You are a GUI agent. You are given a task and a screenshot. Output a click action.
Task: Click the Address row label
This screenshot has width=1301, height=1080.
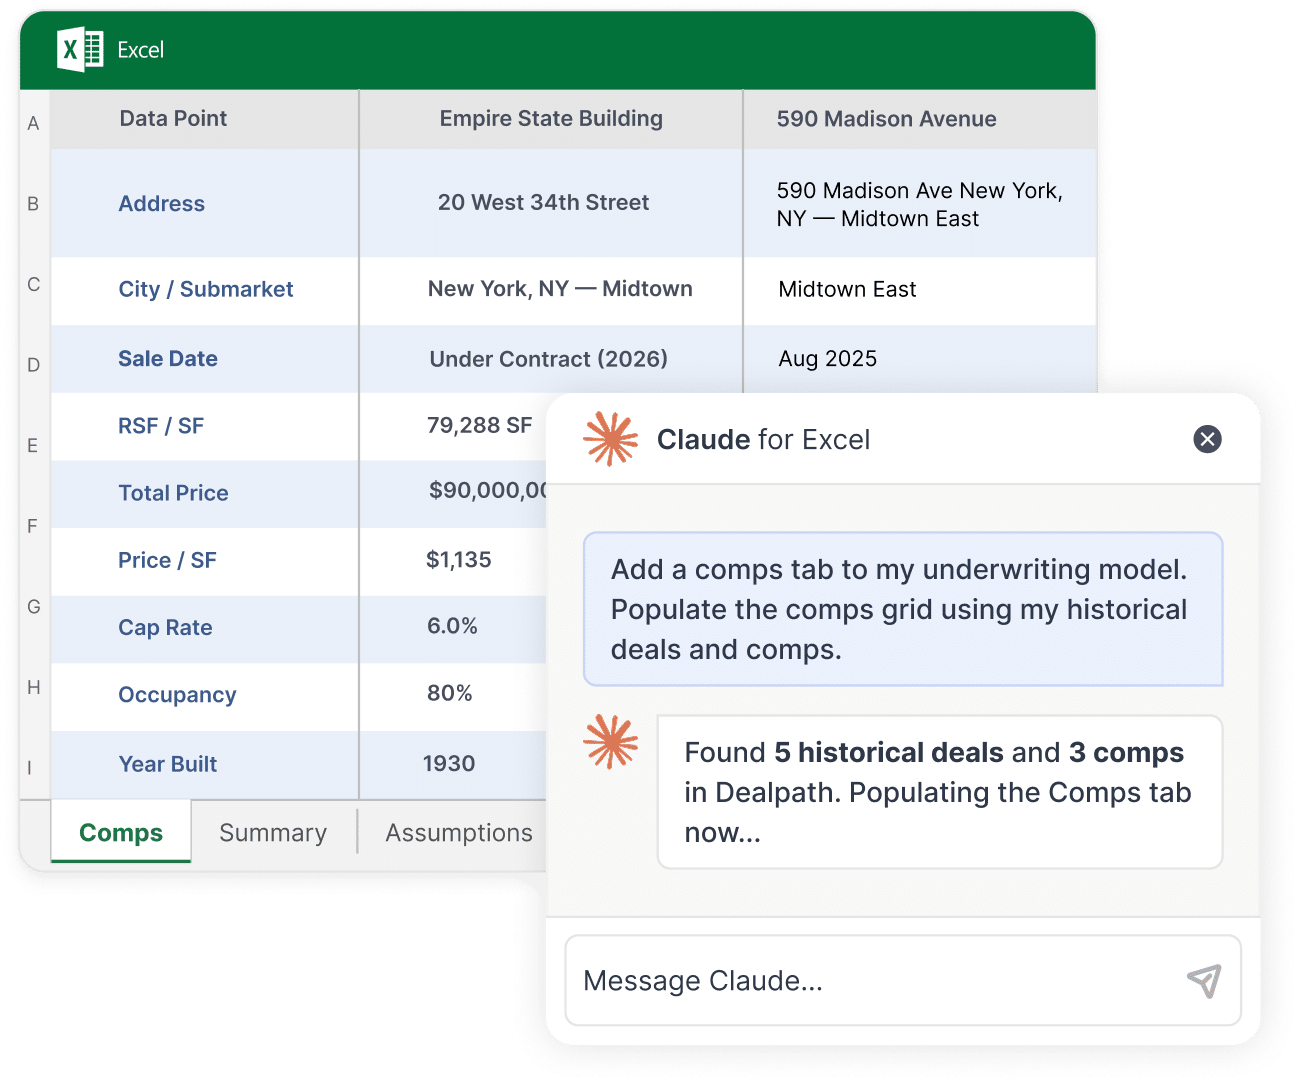162,204
